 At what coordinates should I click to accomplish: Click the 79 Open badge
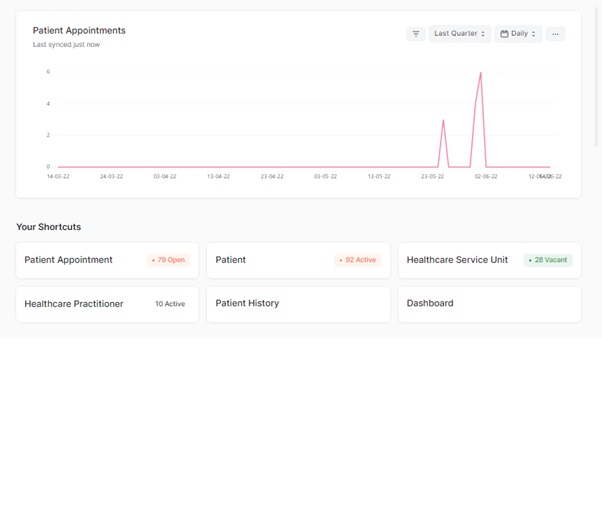pos(168,260)
